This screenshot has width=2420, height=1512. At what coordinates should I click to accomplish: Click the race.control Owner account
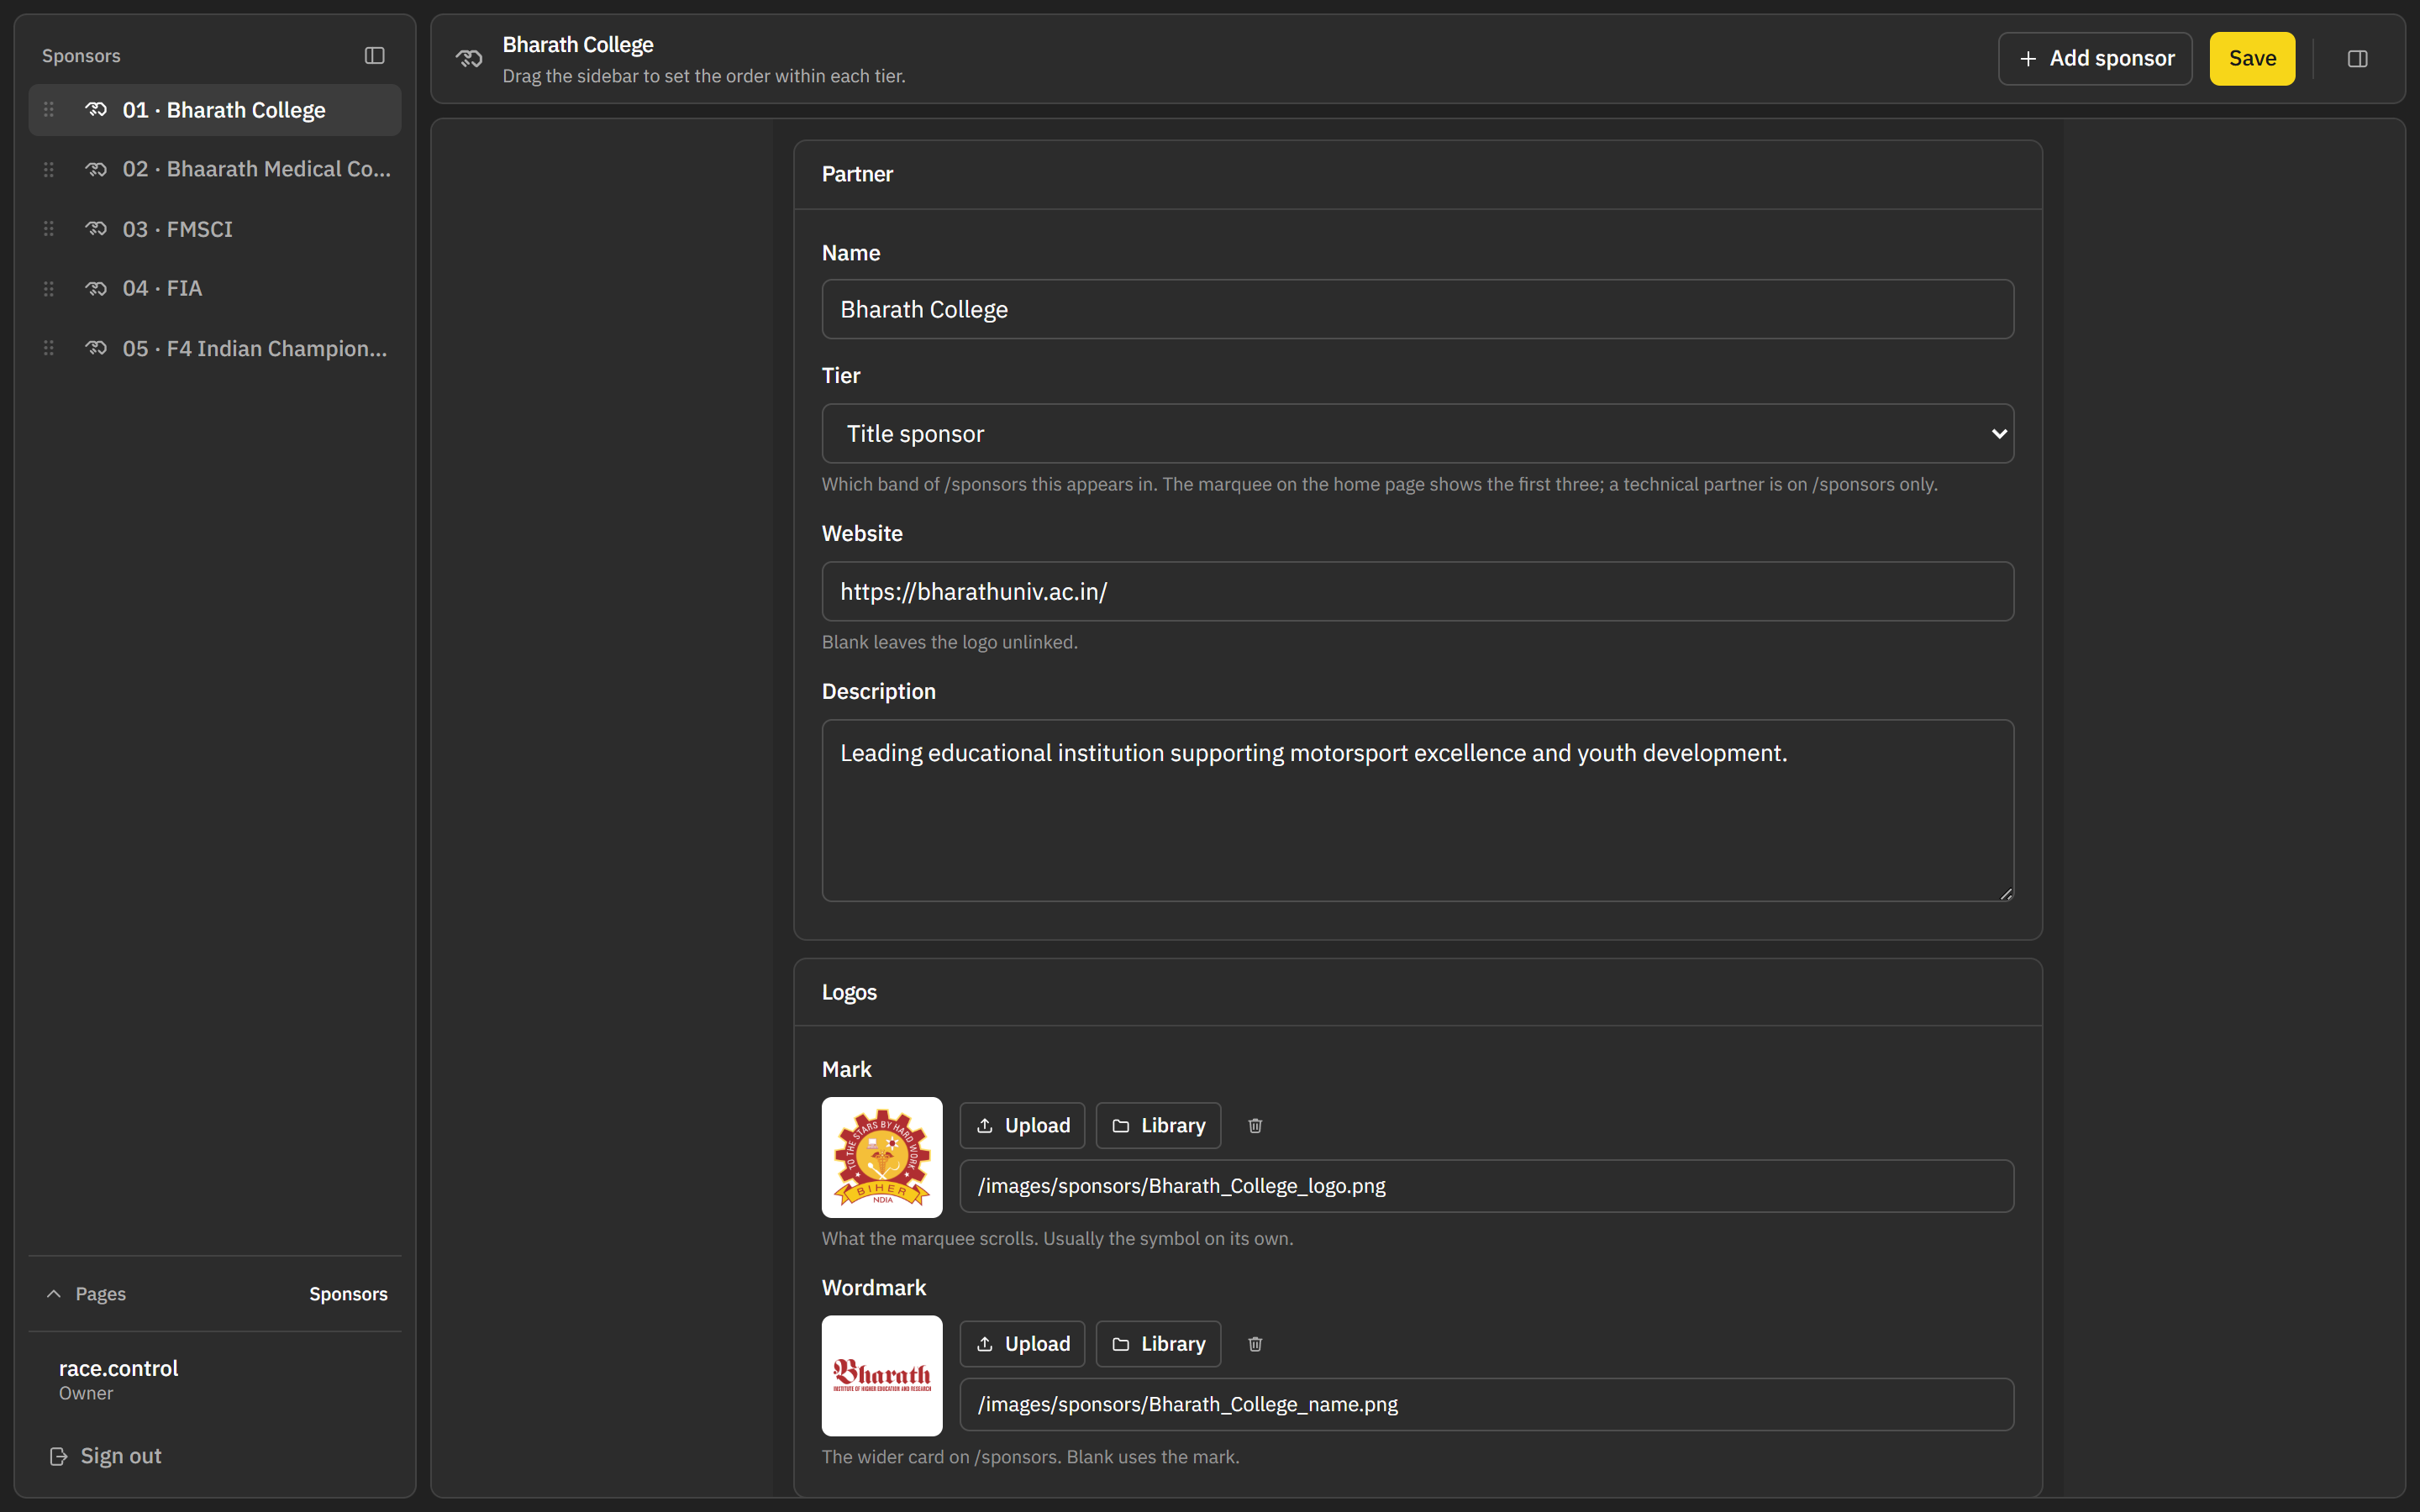(118, 1379)
